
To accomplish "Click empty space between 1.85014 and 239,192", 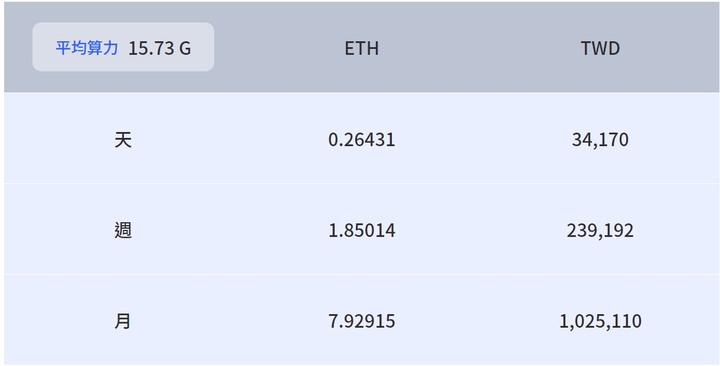I will coord(481,230).
